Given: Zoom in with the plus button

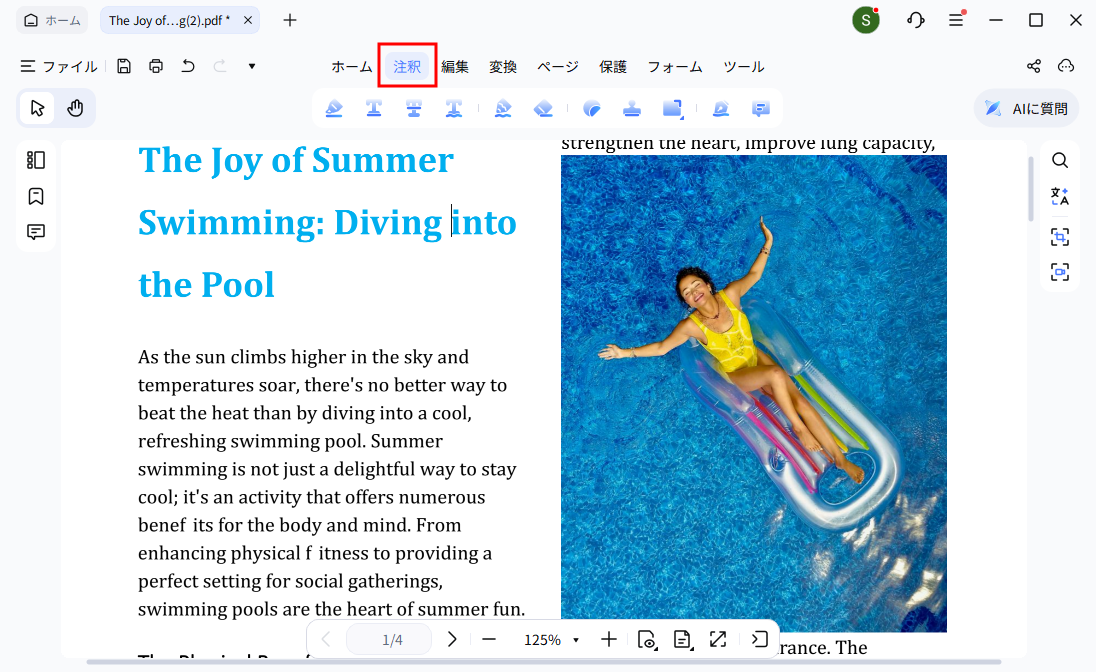Looking at the screenshot, I should pyautogui.click(x=609, y=639).
